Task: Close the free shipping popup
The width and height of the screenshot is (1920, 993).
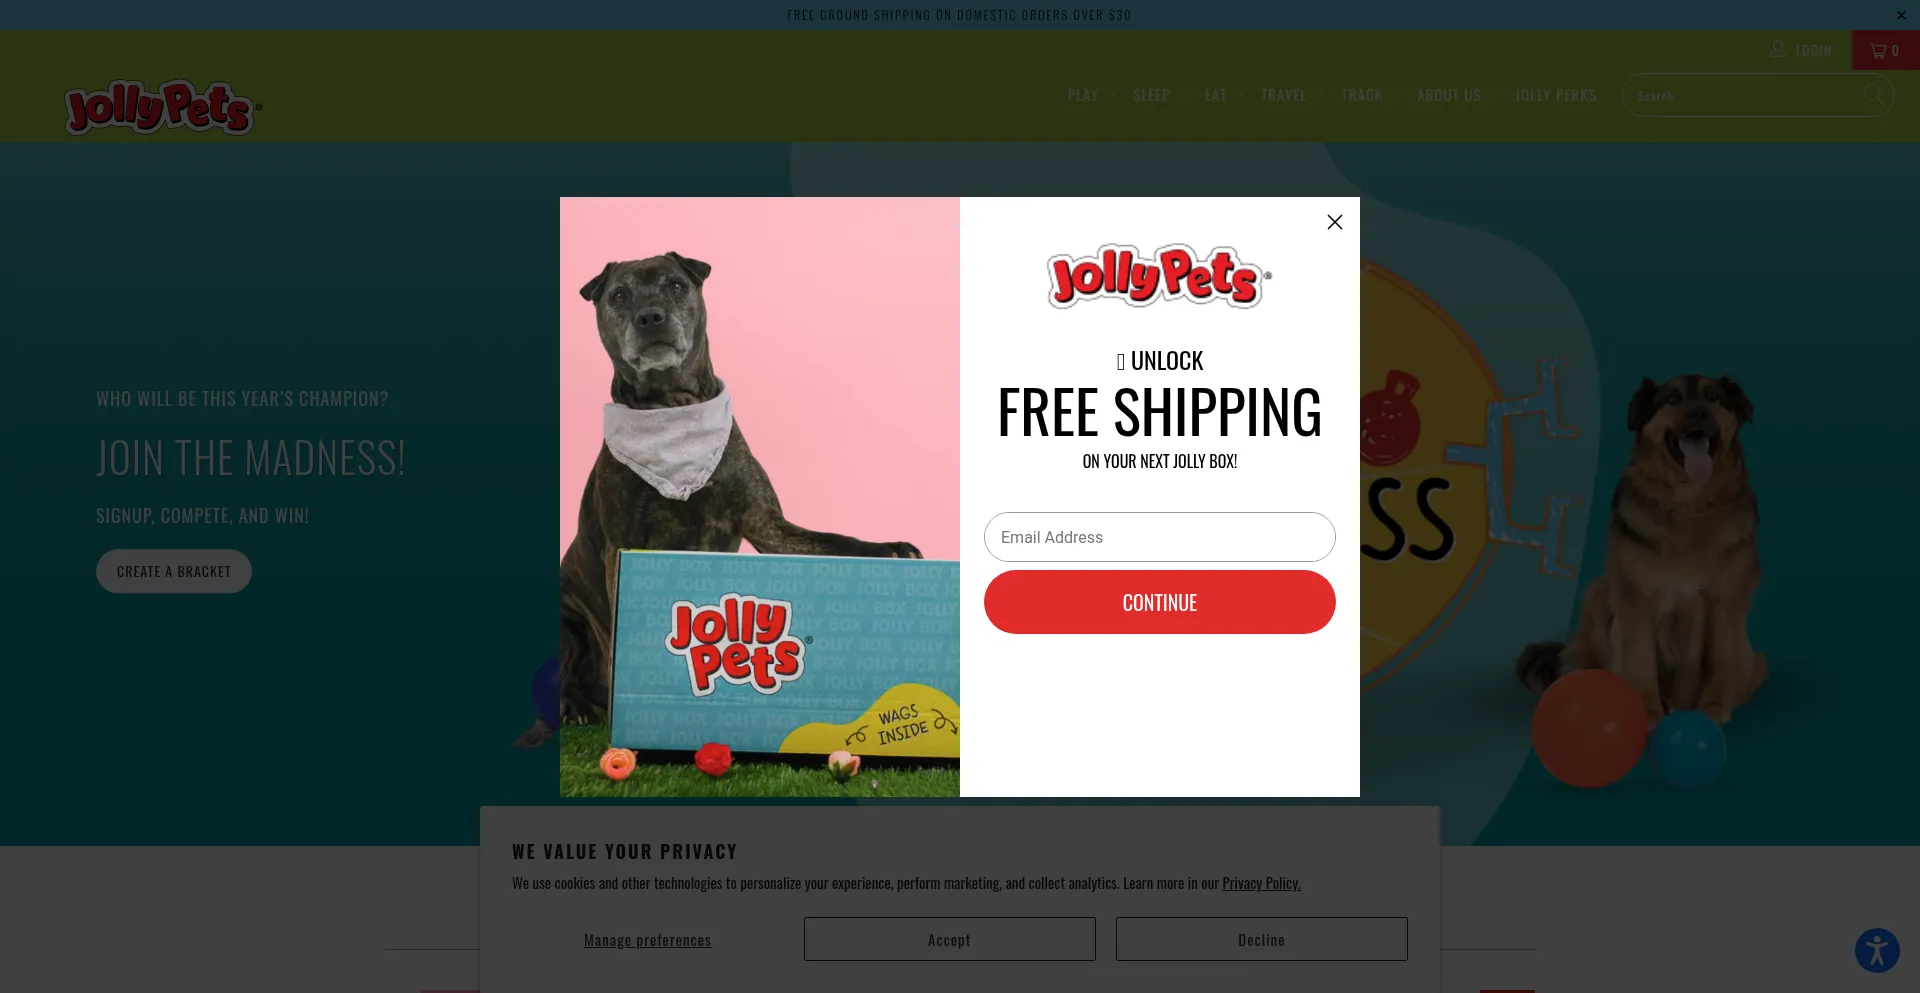Action: (1334, 222)
